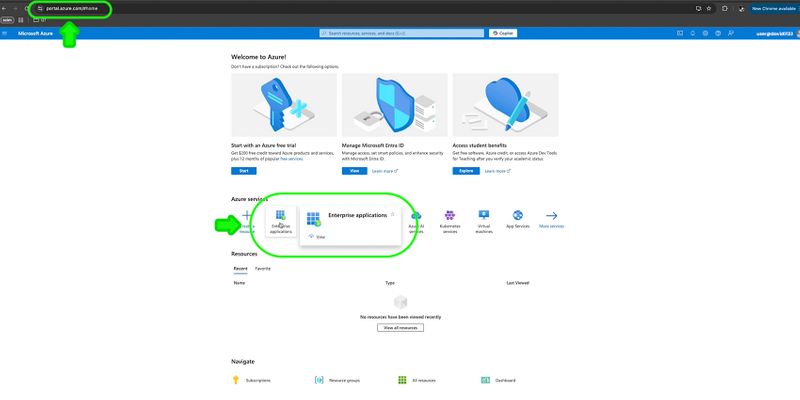800x400 pixels.
Task: Open Kubernetes services icon
Action: pyautogui.click(x=449, y=215)
